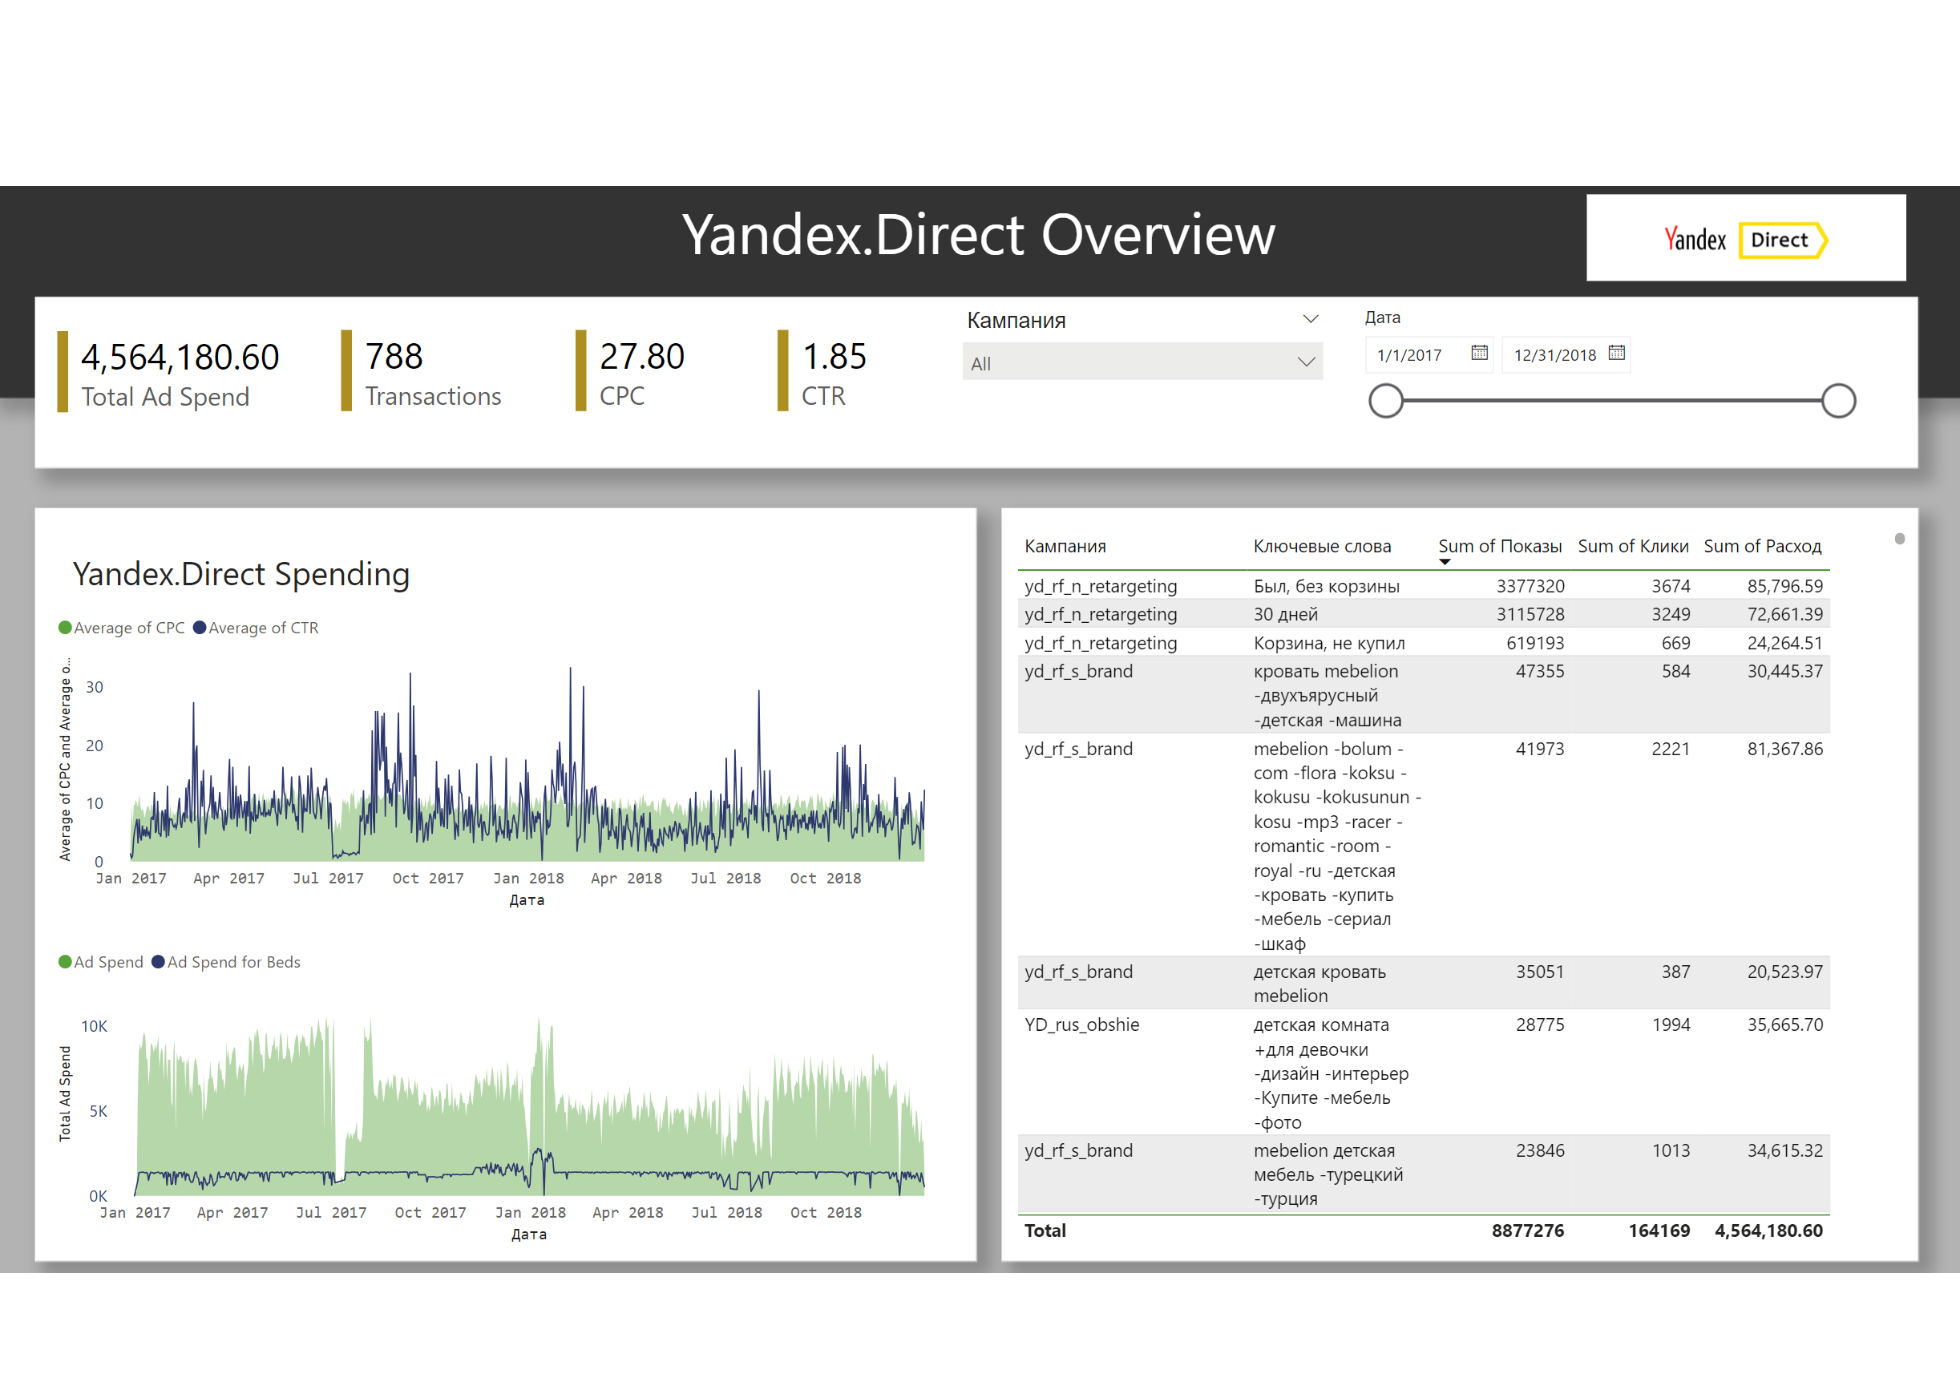Click the left date slider handle

click(1386, 401)
